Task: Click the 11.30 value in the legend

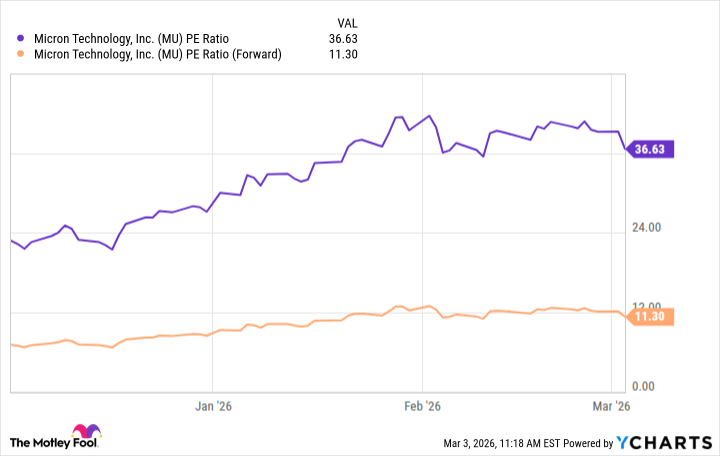Action: point(343,54)
